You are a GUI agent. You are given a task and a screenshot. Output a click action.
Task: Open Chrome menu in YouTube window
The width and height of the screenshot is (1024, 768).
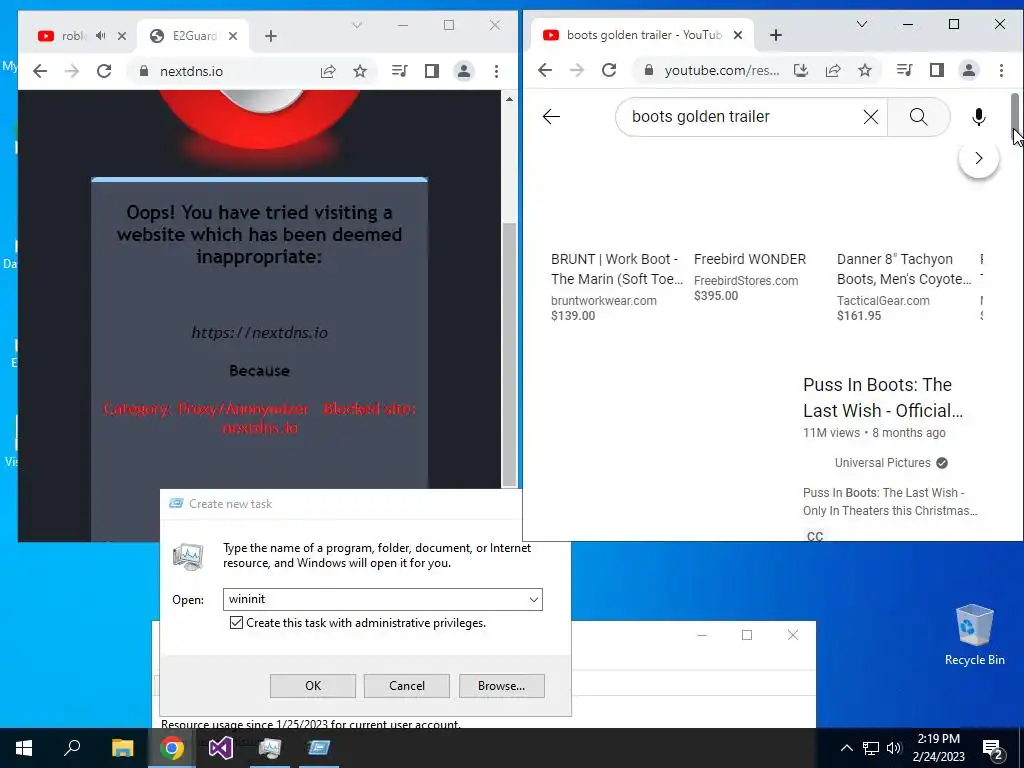1001,70
